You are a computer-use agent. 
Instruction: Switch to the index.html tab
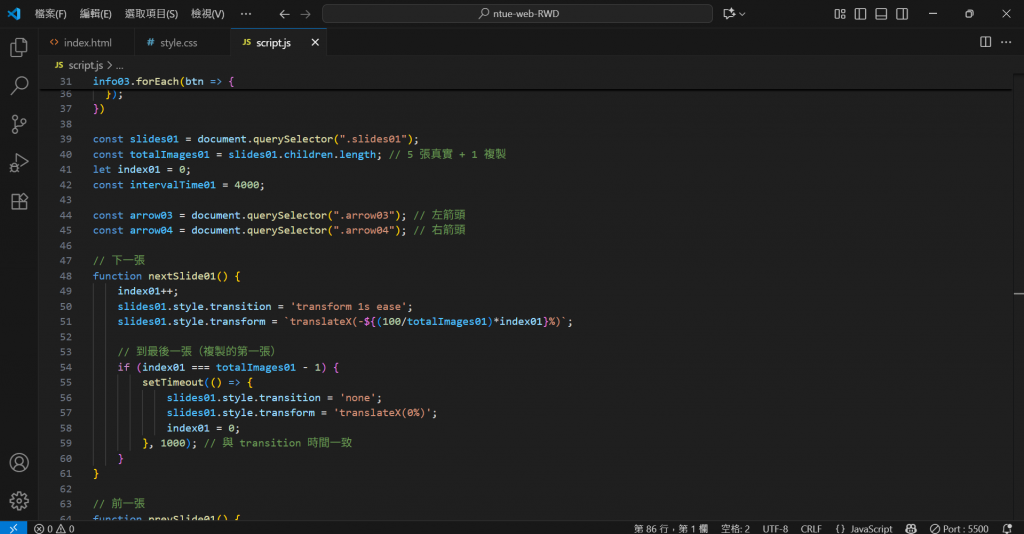coord(87,42)
